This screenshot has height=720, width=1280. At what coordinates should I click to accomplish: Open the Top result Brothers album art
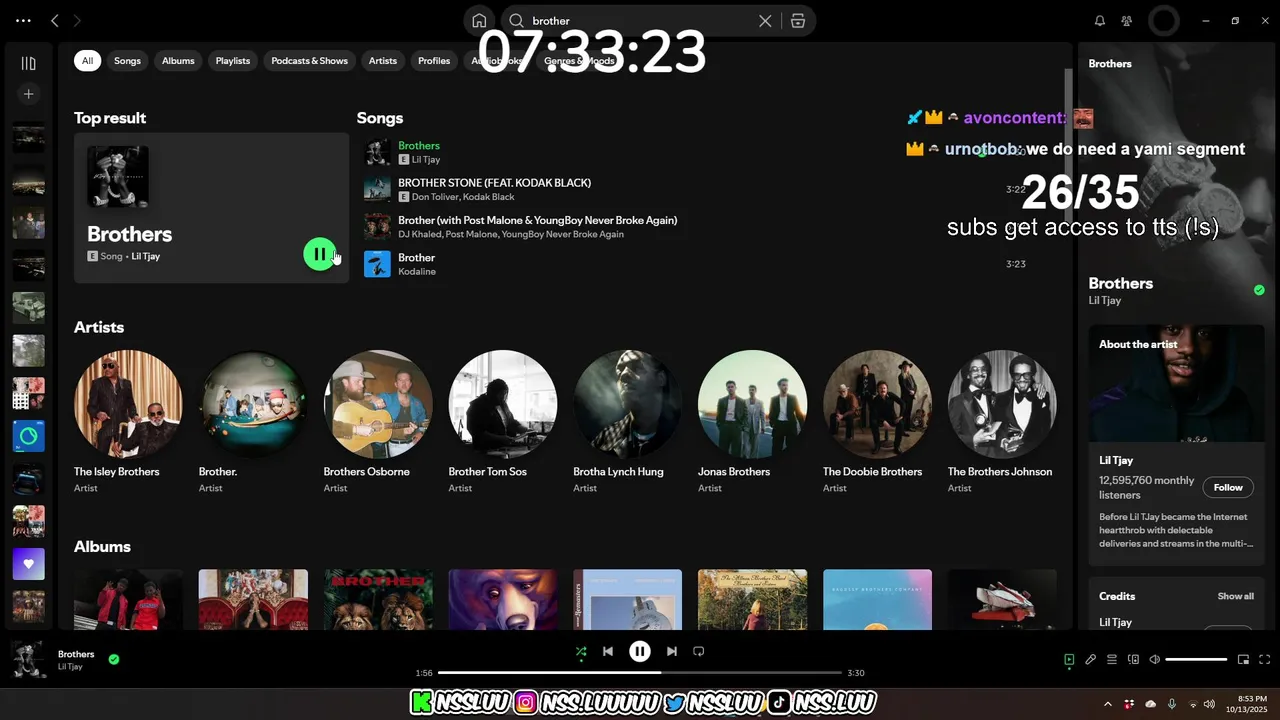click(118, 177)
